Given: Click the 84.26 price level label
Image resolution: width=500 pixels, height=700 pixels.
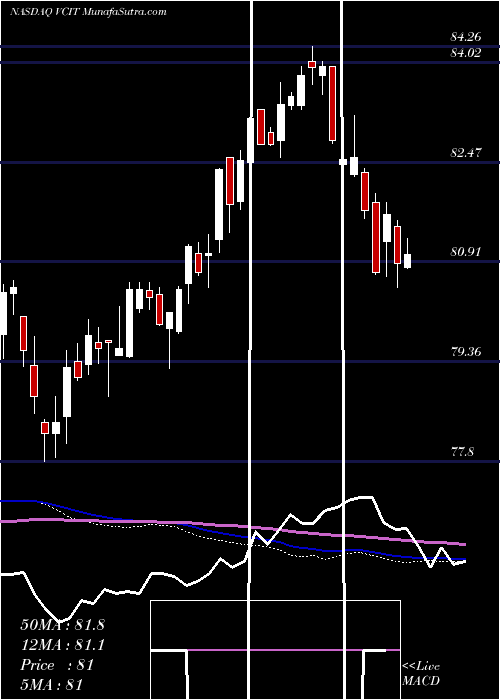Looking at the screenshot, I should (x=466, y=37).
